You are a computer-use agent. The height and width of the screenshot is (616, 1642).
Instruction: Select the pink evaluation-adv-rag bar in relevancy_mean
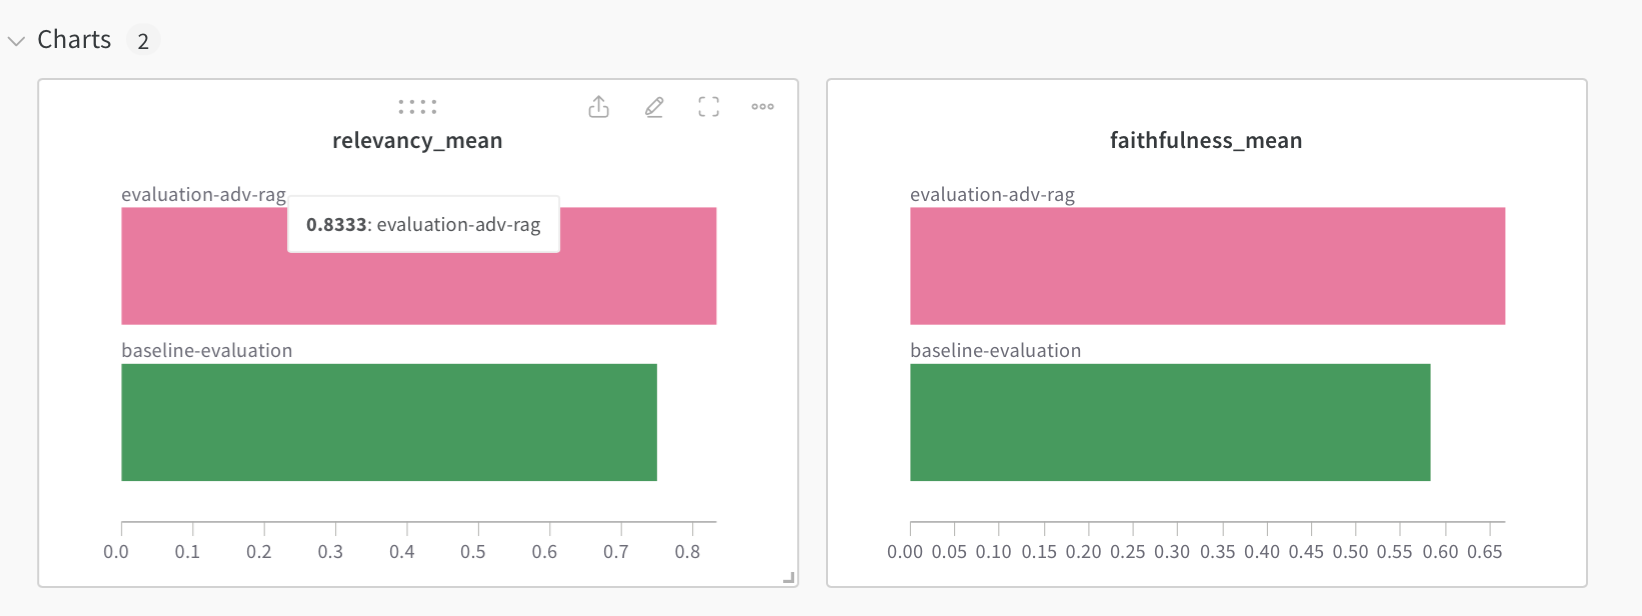[x=418, y=288]
